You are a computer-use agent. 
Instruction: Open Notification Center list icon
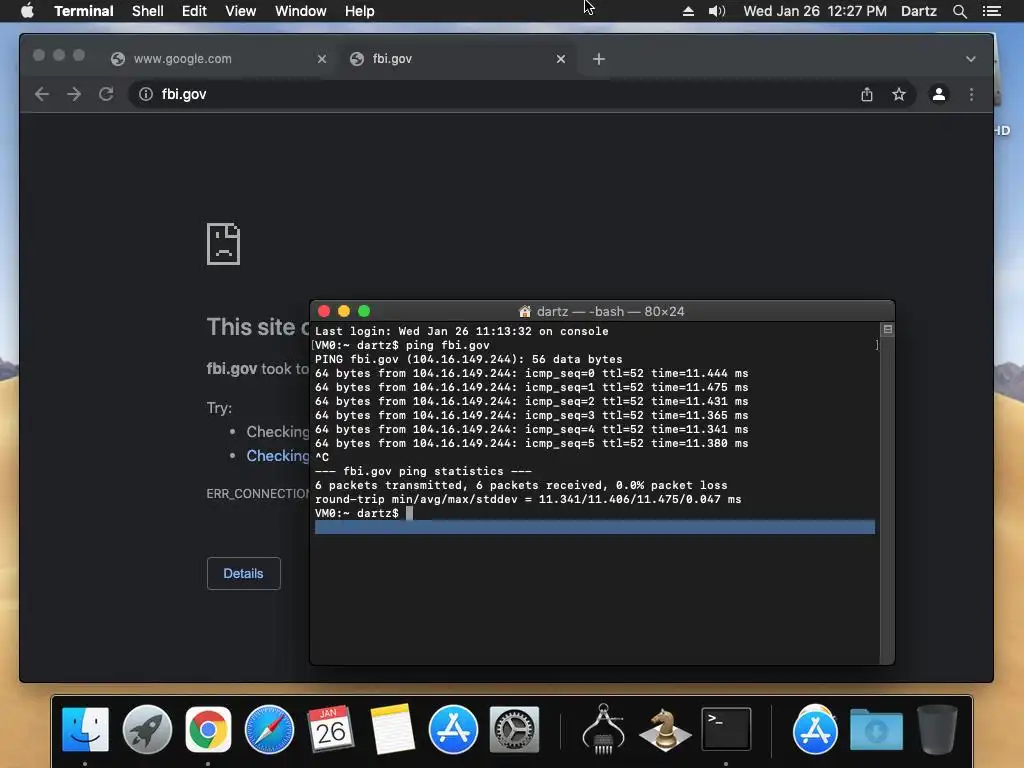(991, 11)
